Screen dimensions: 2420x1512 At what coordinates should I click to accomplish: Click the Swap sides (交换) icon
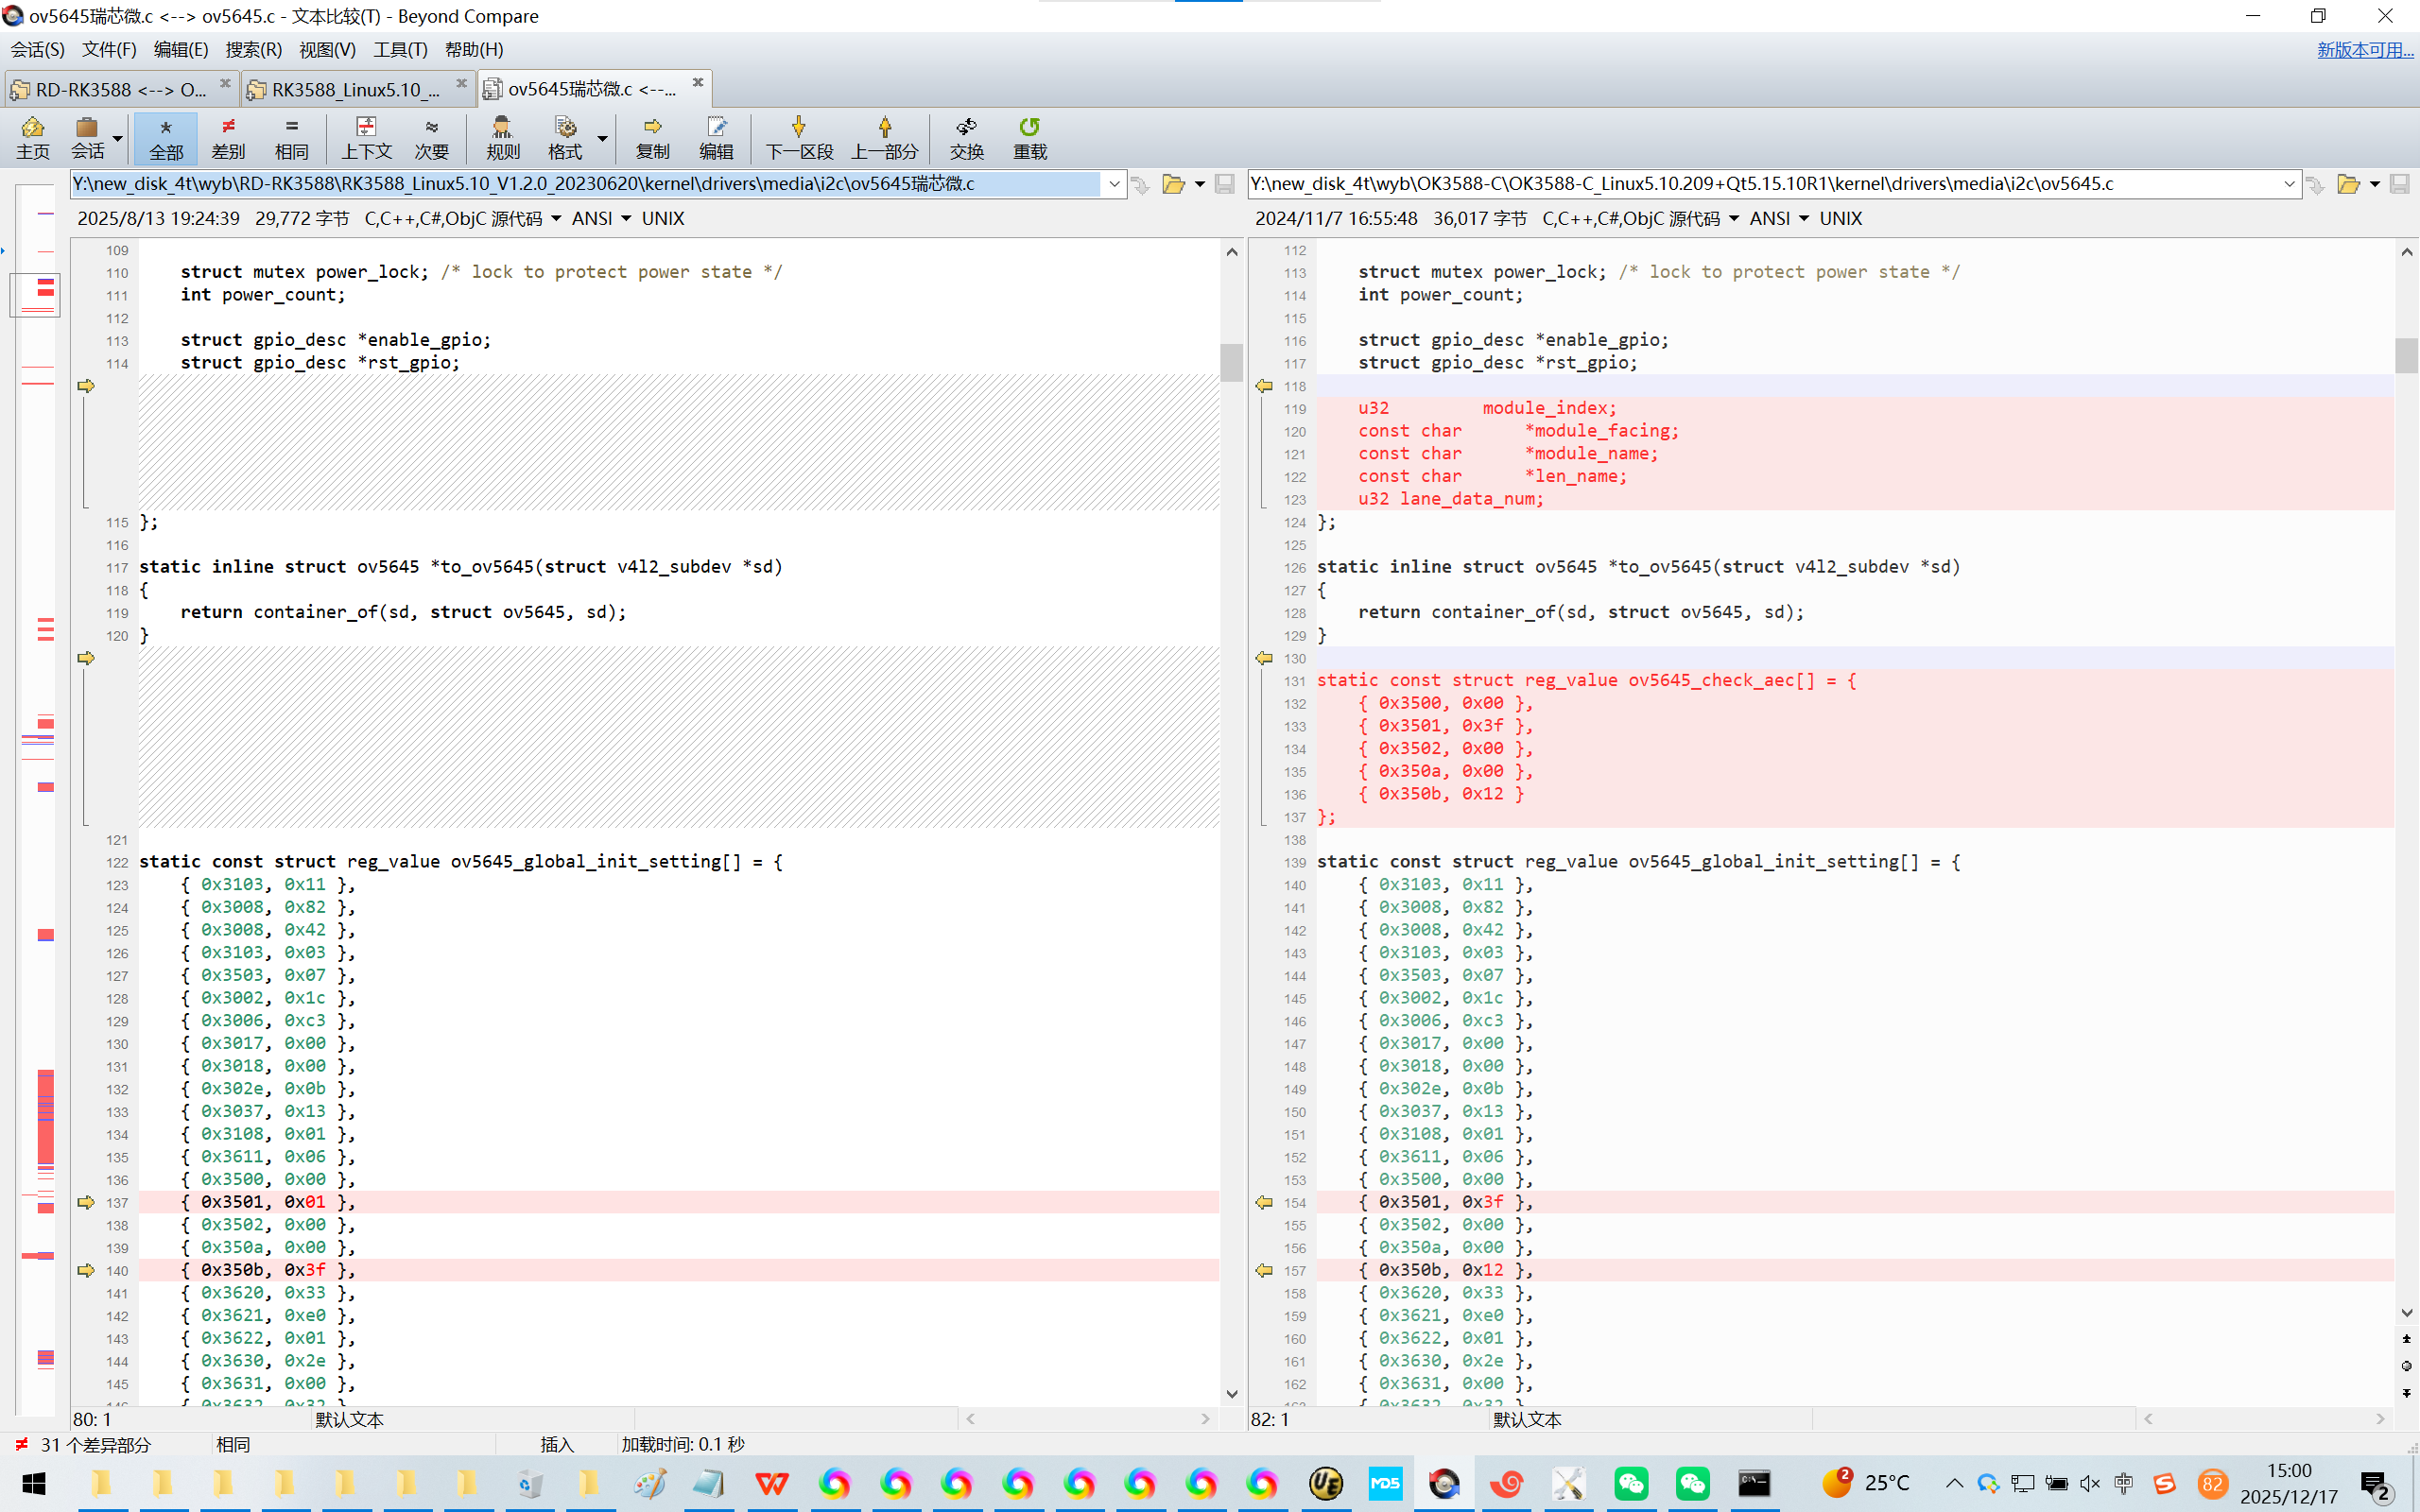[x=966, y=137]
